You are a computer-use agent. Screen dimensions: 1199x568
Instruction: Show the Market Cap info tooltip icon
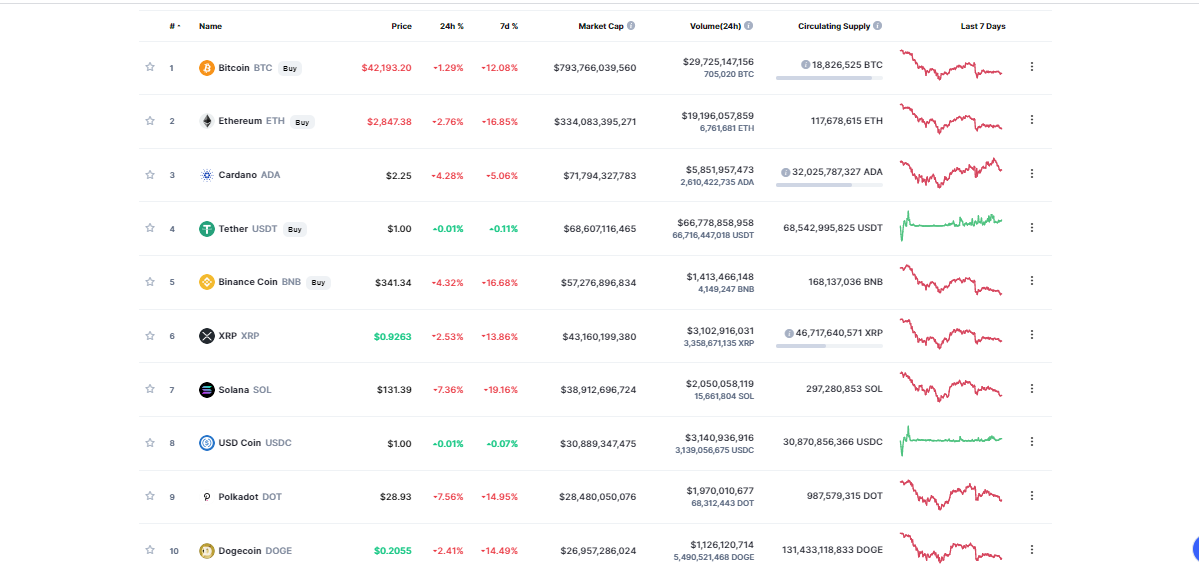click(631, 26)
